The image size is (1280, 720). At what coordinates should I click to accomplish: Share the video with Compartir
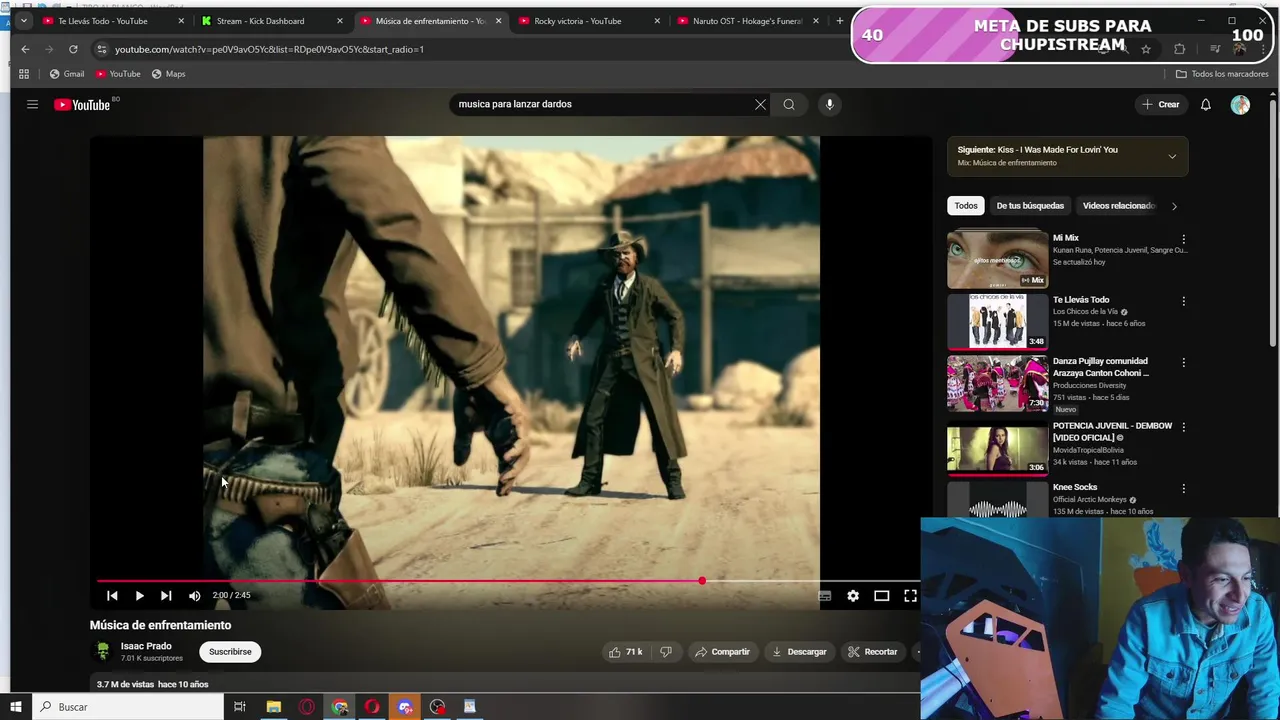click(722, 652)
